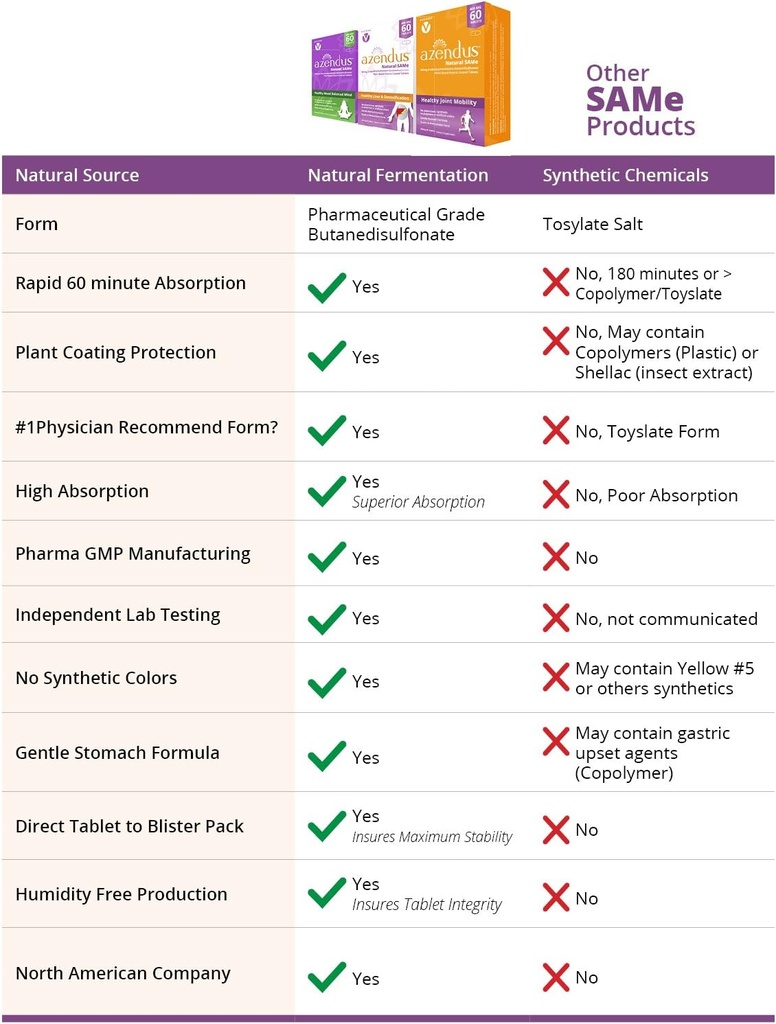Click green checkmark in Plant Coating Protection row
This screenshot has width=776, height=1024.
[327, 356]
